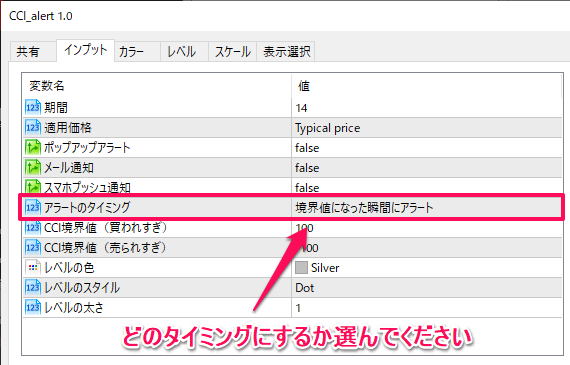Open the Typical price value dropdown

[x=426, y=128]
